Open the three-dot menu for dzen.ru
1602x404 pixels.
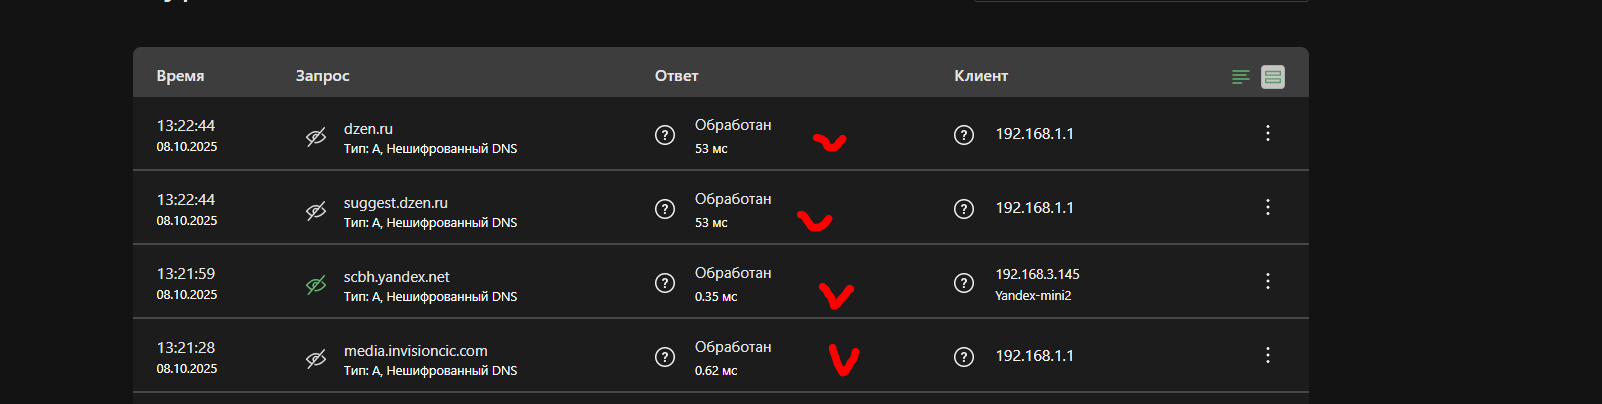(x=1268, y=133)
